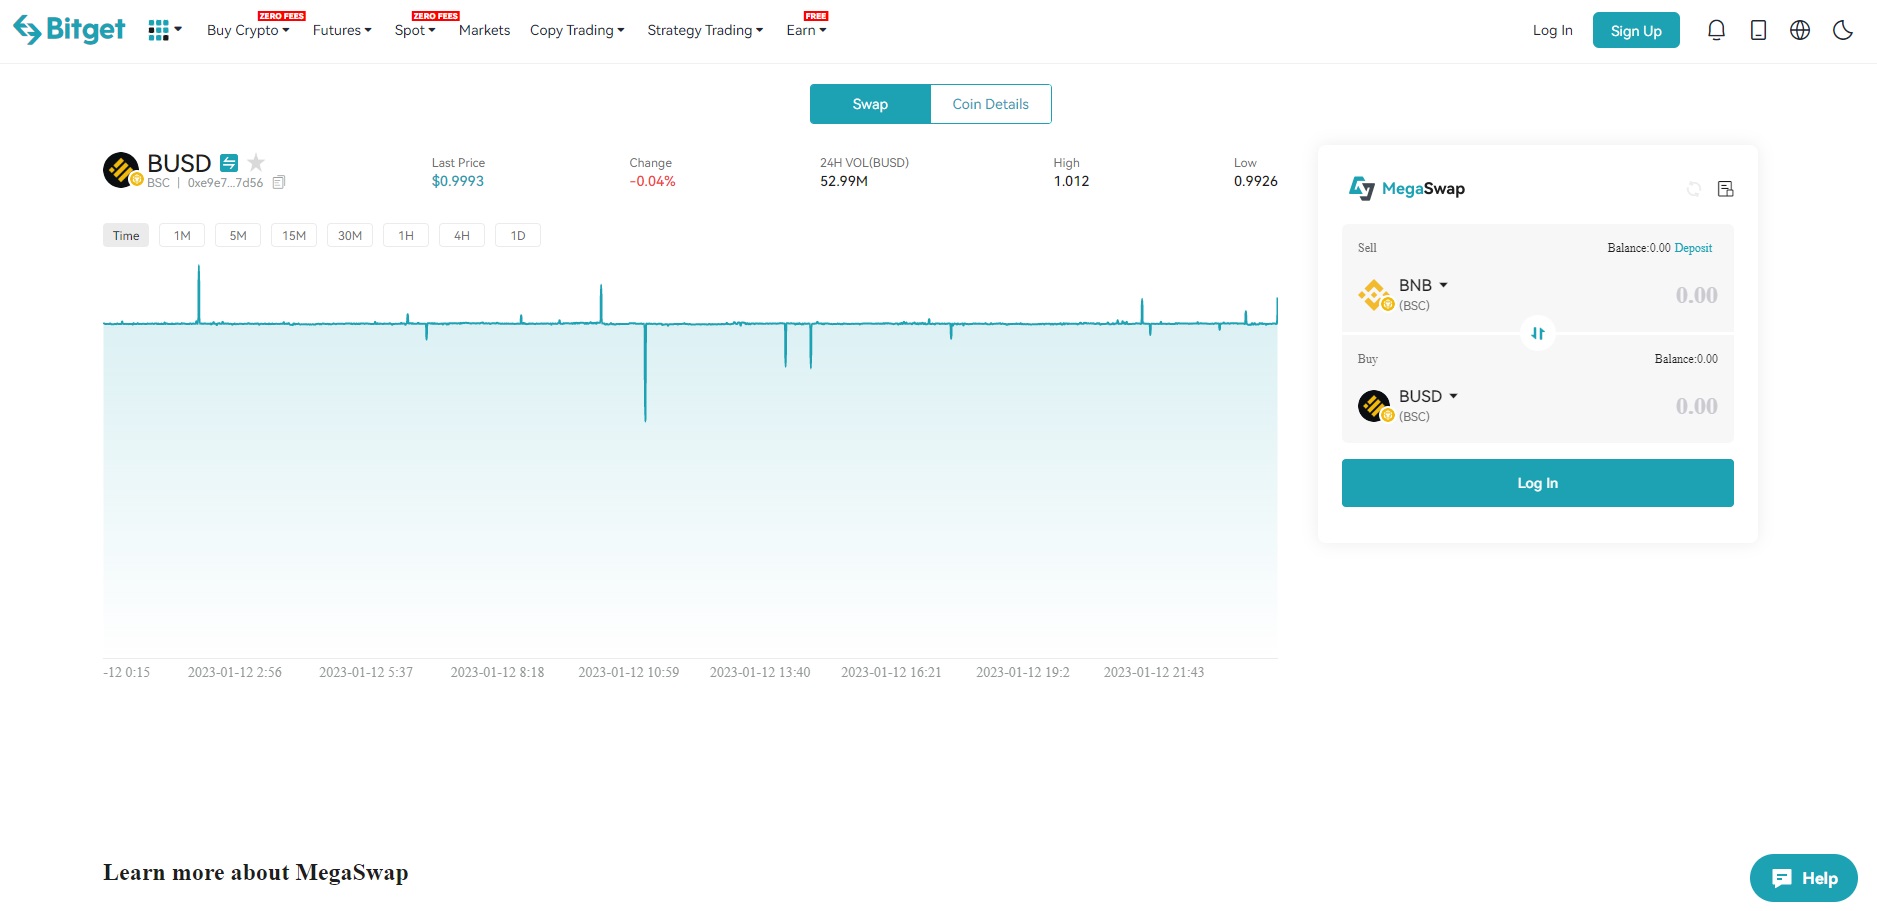Viewport: 1877px width, 911px height.
Task: Add BUSD to favorites star
Action: tap(256, 162)
